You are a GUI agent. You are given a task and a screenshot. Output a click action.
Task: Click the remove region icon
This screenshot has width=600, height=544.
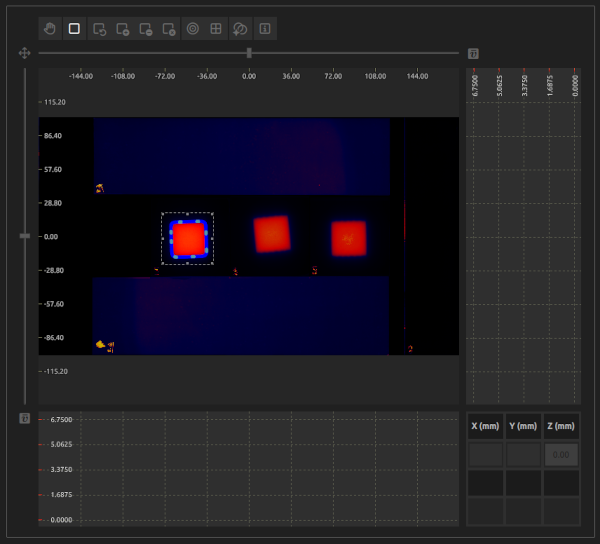point(146,29)
